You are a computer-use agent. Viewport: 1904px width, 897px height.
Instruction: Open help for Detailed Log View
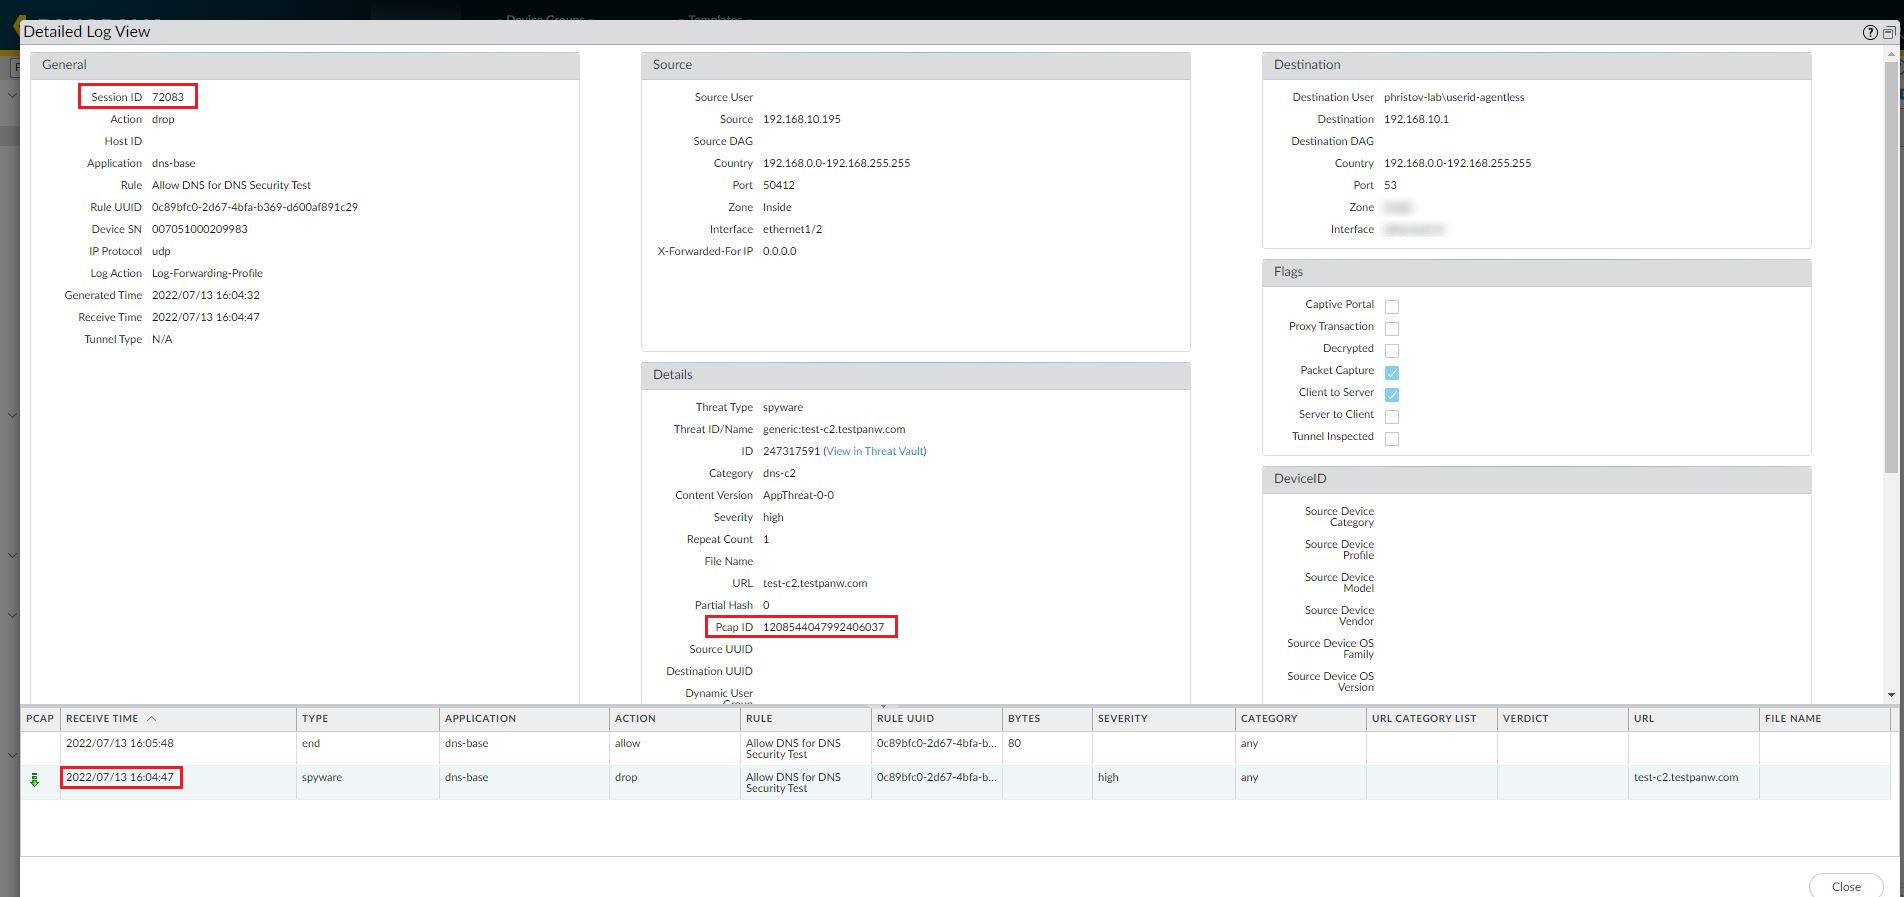[x=1870, y=32]
